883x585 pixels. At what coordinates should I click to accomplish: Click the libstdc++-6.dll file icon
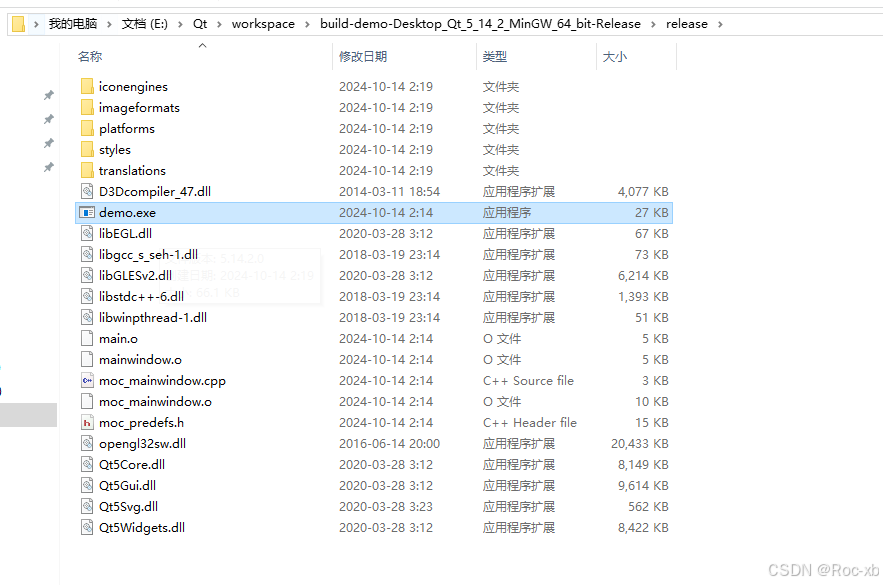coord(87,296)
